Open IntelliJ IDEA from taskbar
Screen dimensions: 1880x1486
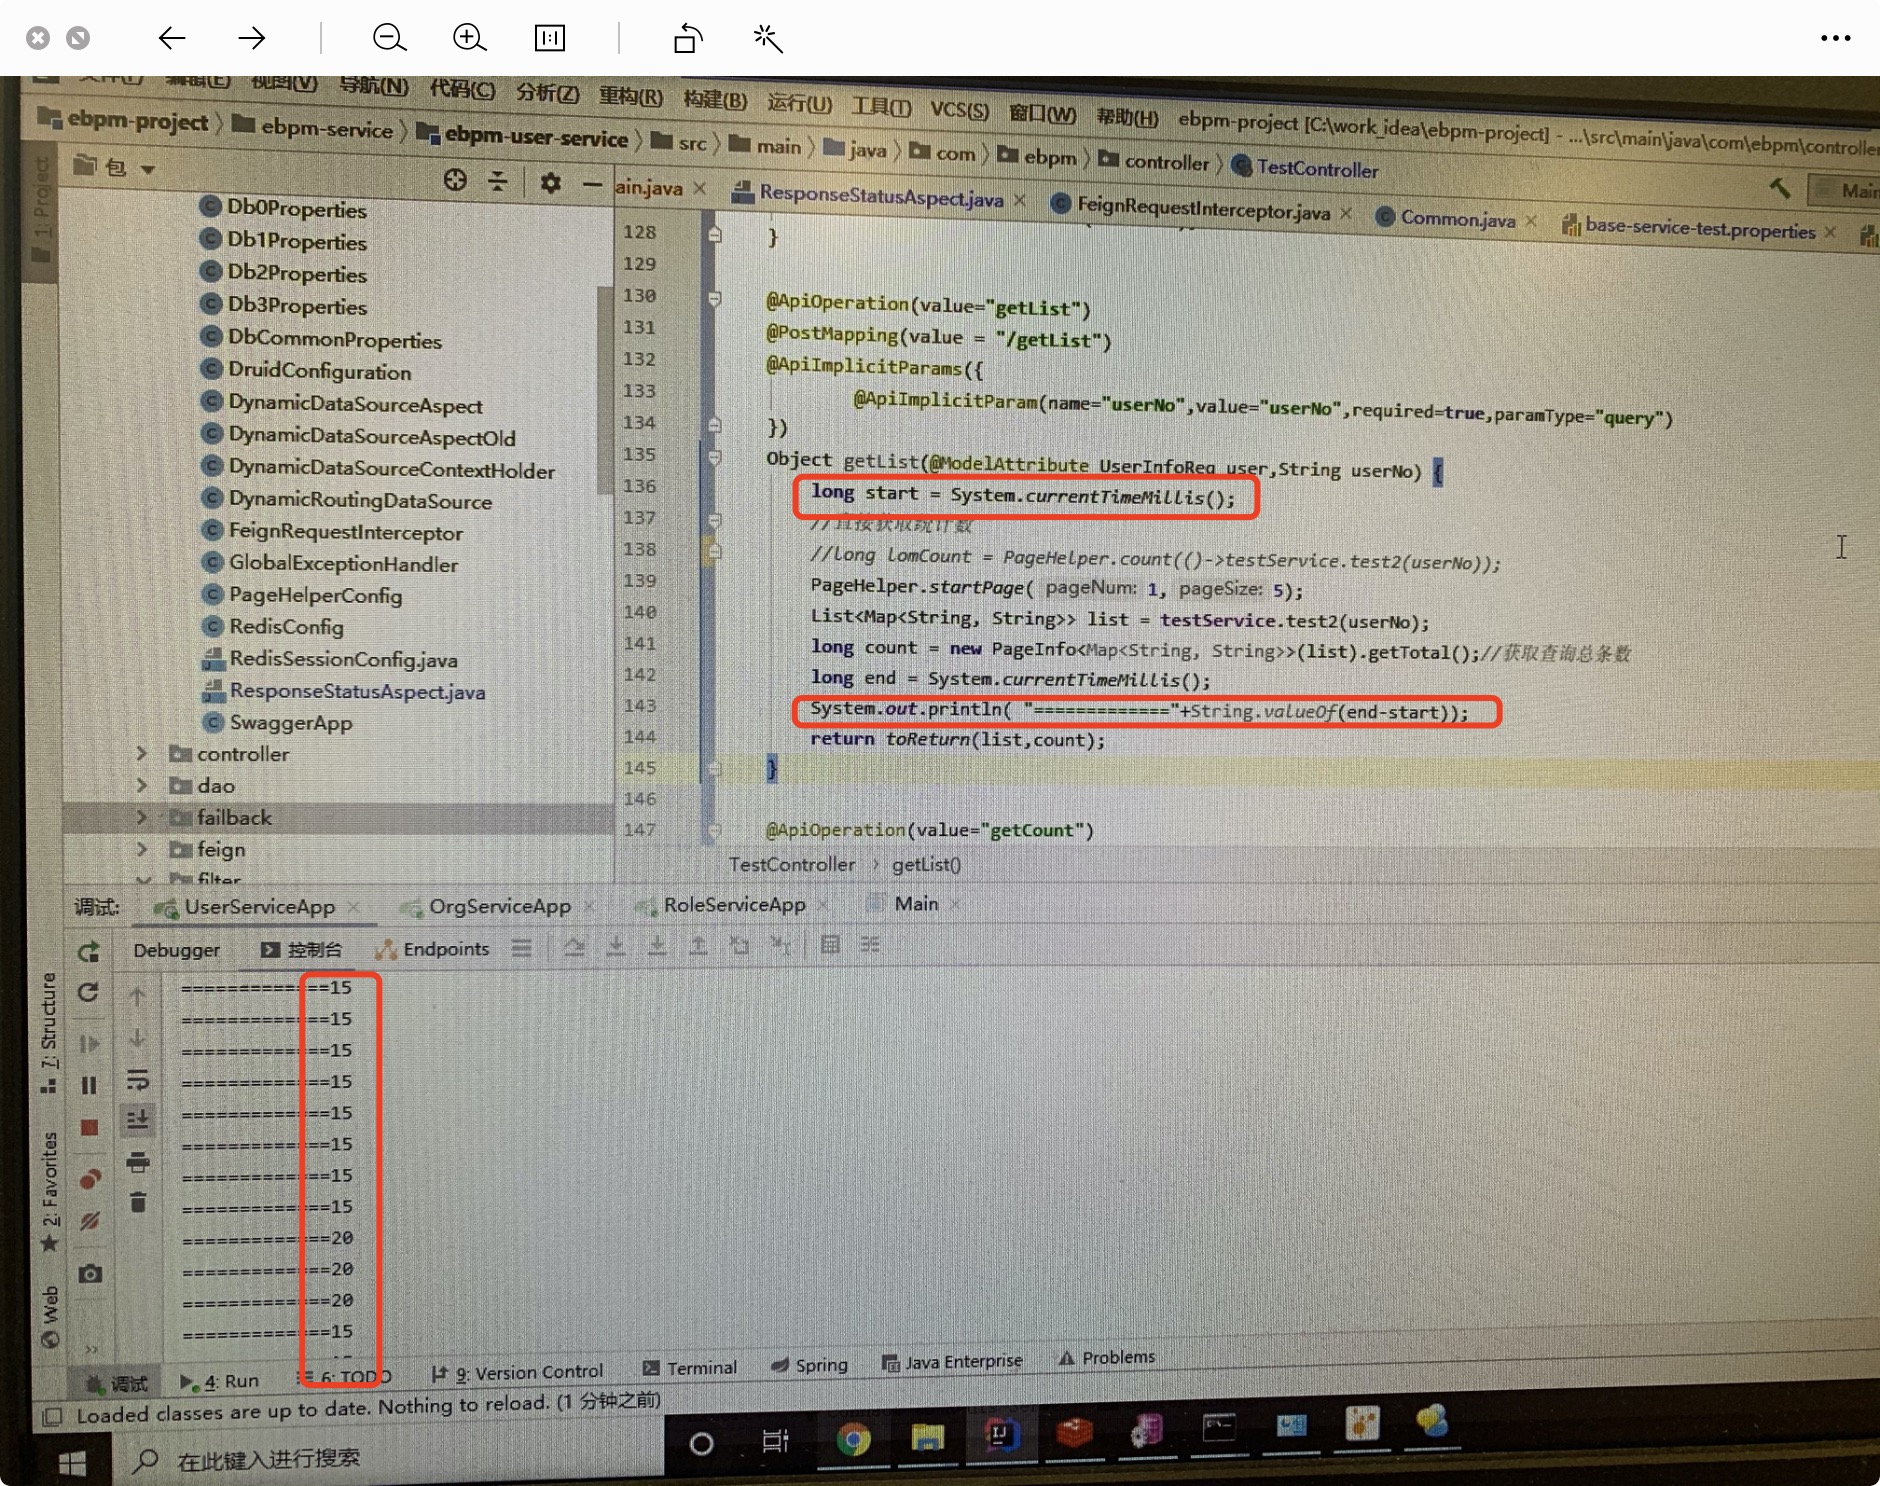1001,1436
